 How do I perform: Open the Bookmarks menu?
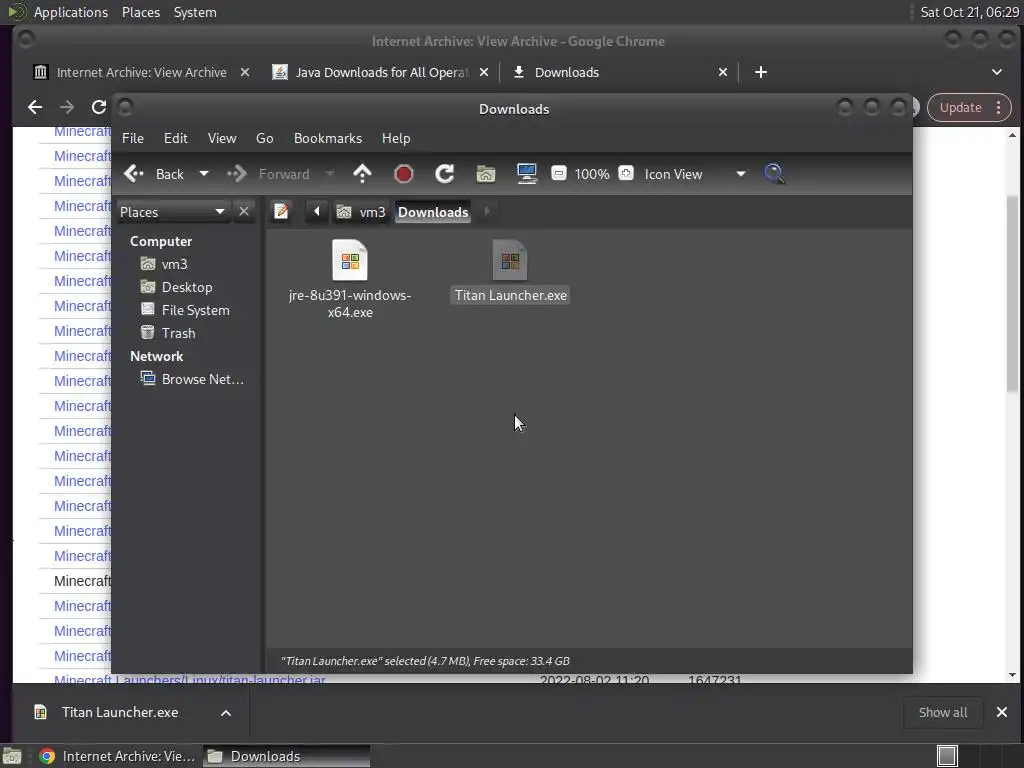(x=328, y=138)
